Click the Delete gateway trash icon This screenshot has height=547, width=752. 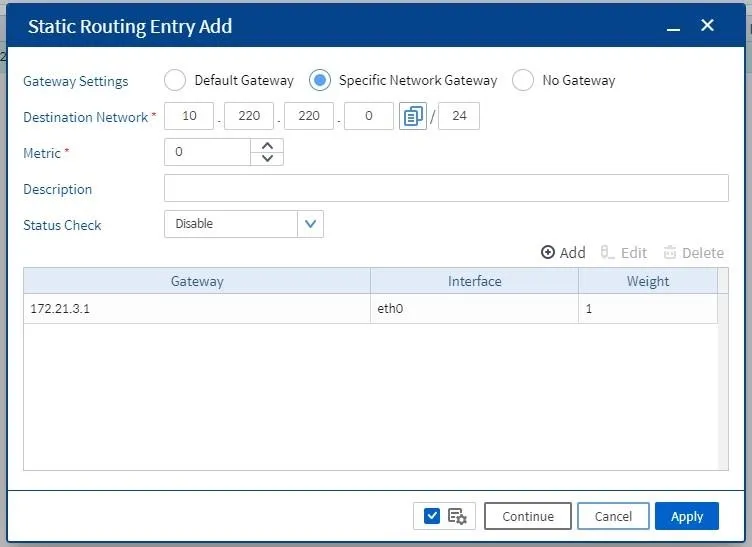tap(670, 252)
